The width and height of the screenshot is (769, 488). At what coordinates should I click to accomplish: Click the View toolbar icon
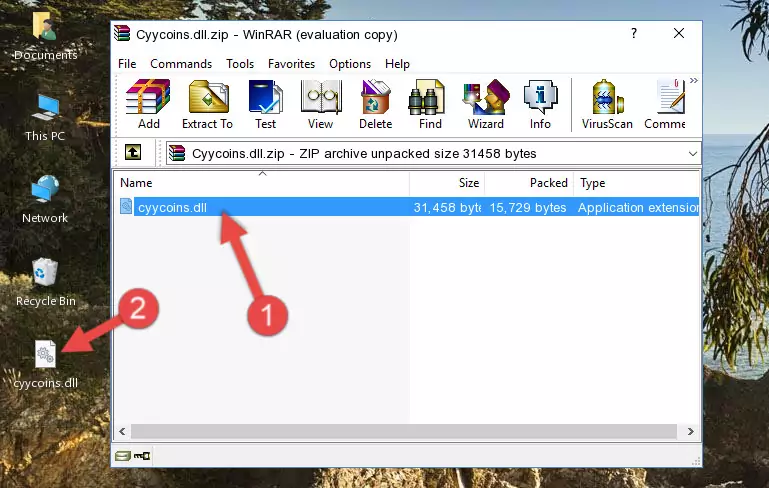321,104
